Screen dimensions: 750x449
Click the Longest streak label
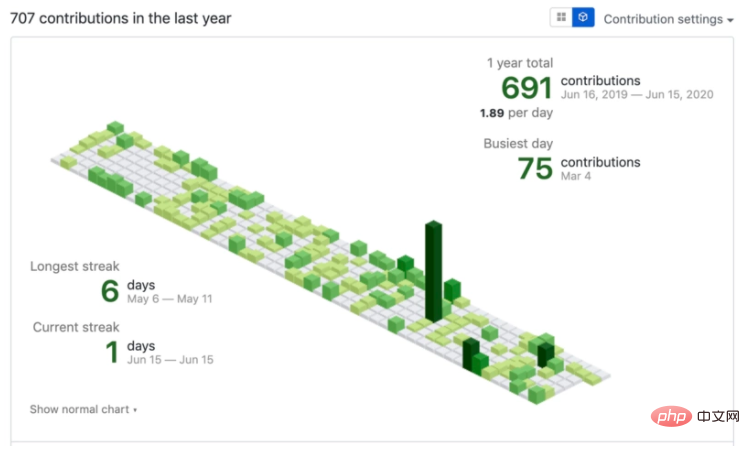(75, 266)
